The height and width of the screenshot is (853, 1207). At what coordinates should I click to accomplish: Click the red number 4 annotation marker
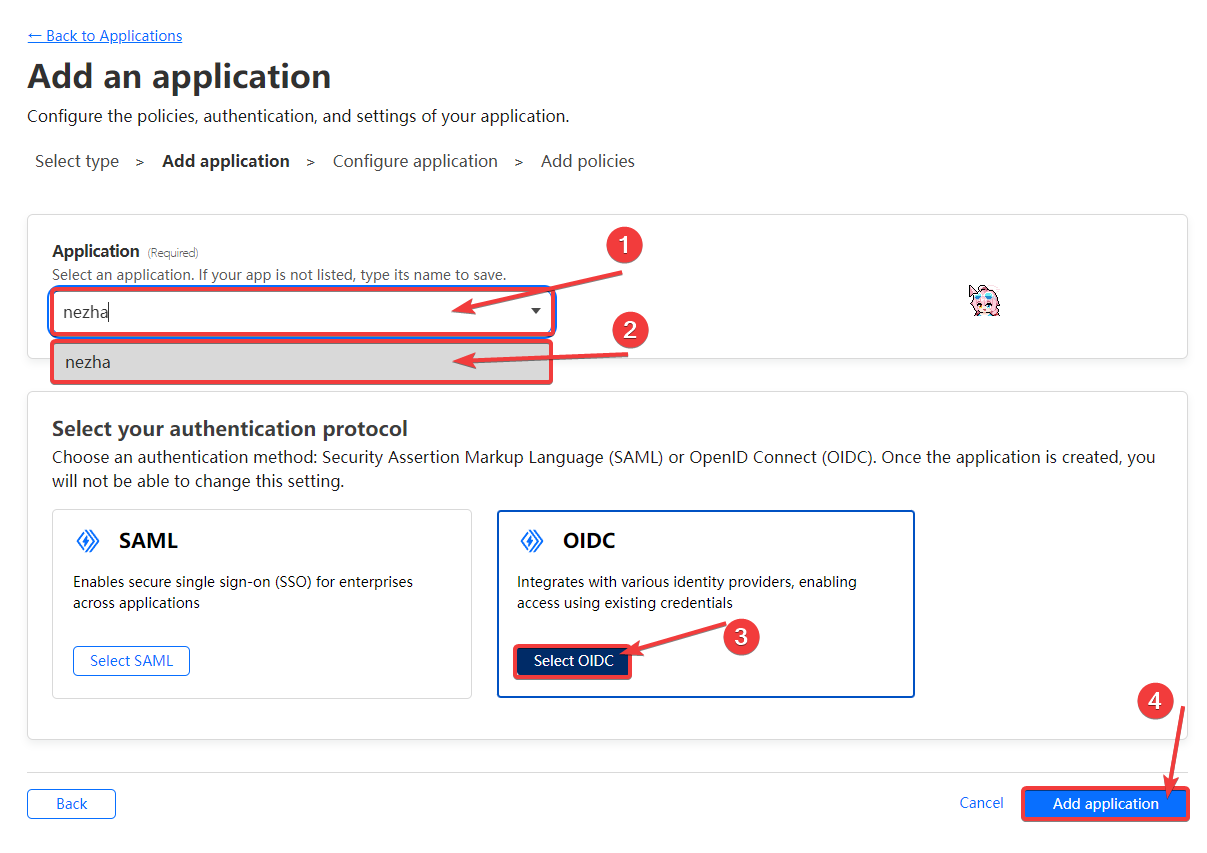pyautogui.click(x=1155, y=702)
